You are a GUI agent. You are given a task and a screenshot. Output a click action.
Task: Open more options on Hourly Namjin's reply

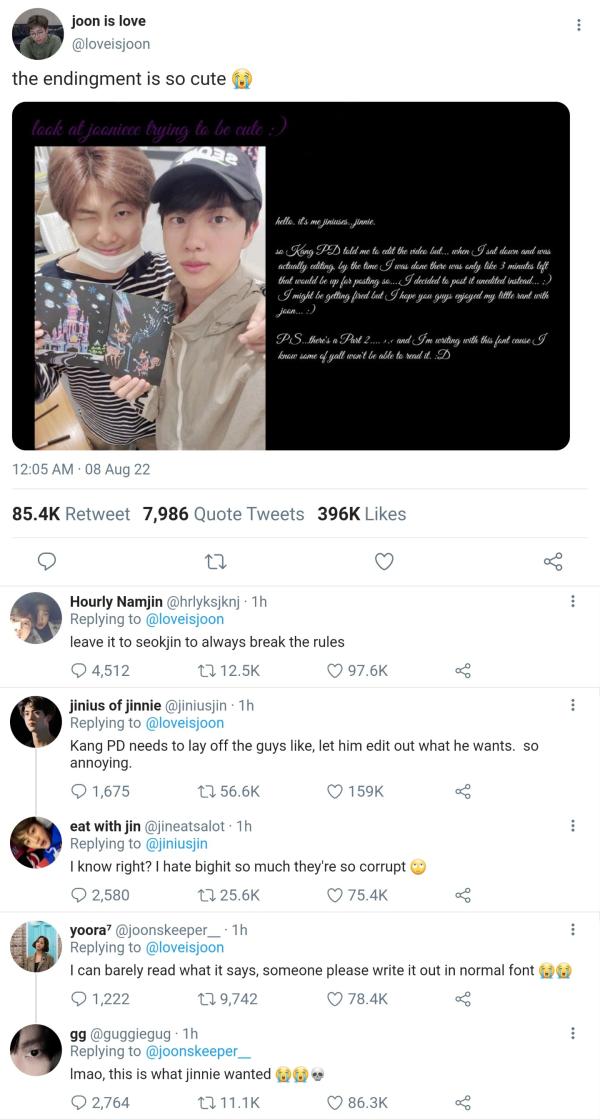tap(572, 602)
